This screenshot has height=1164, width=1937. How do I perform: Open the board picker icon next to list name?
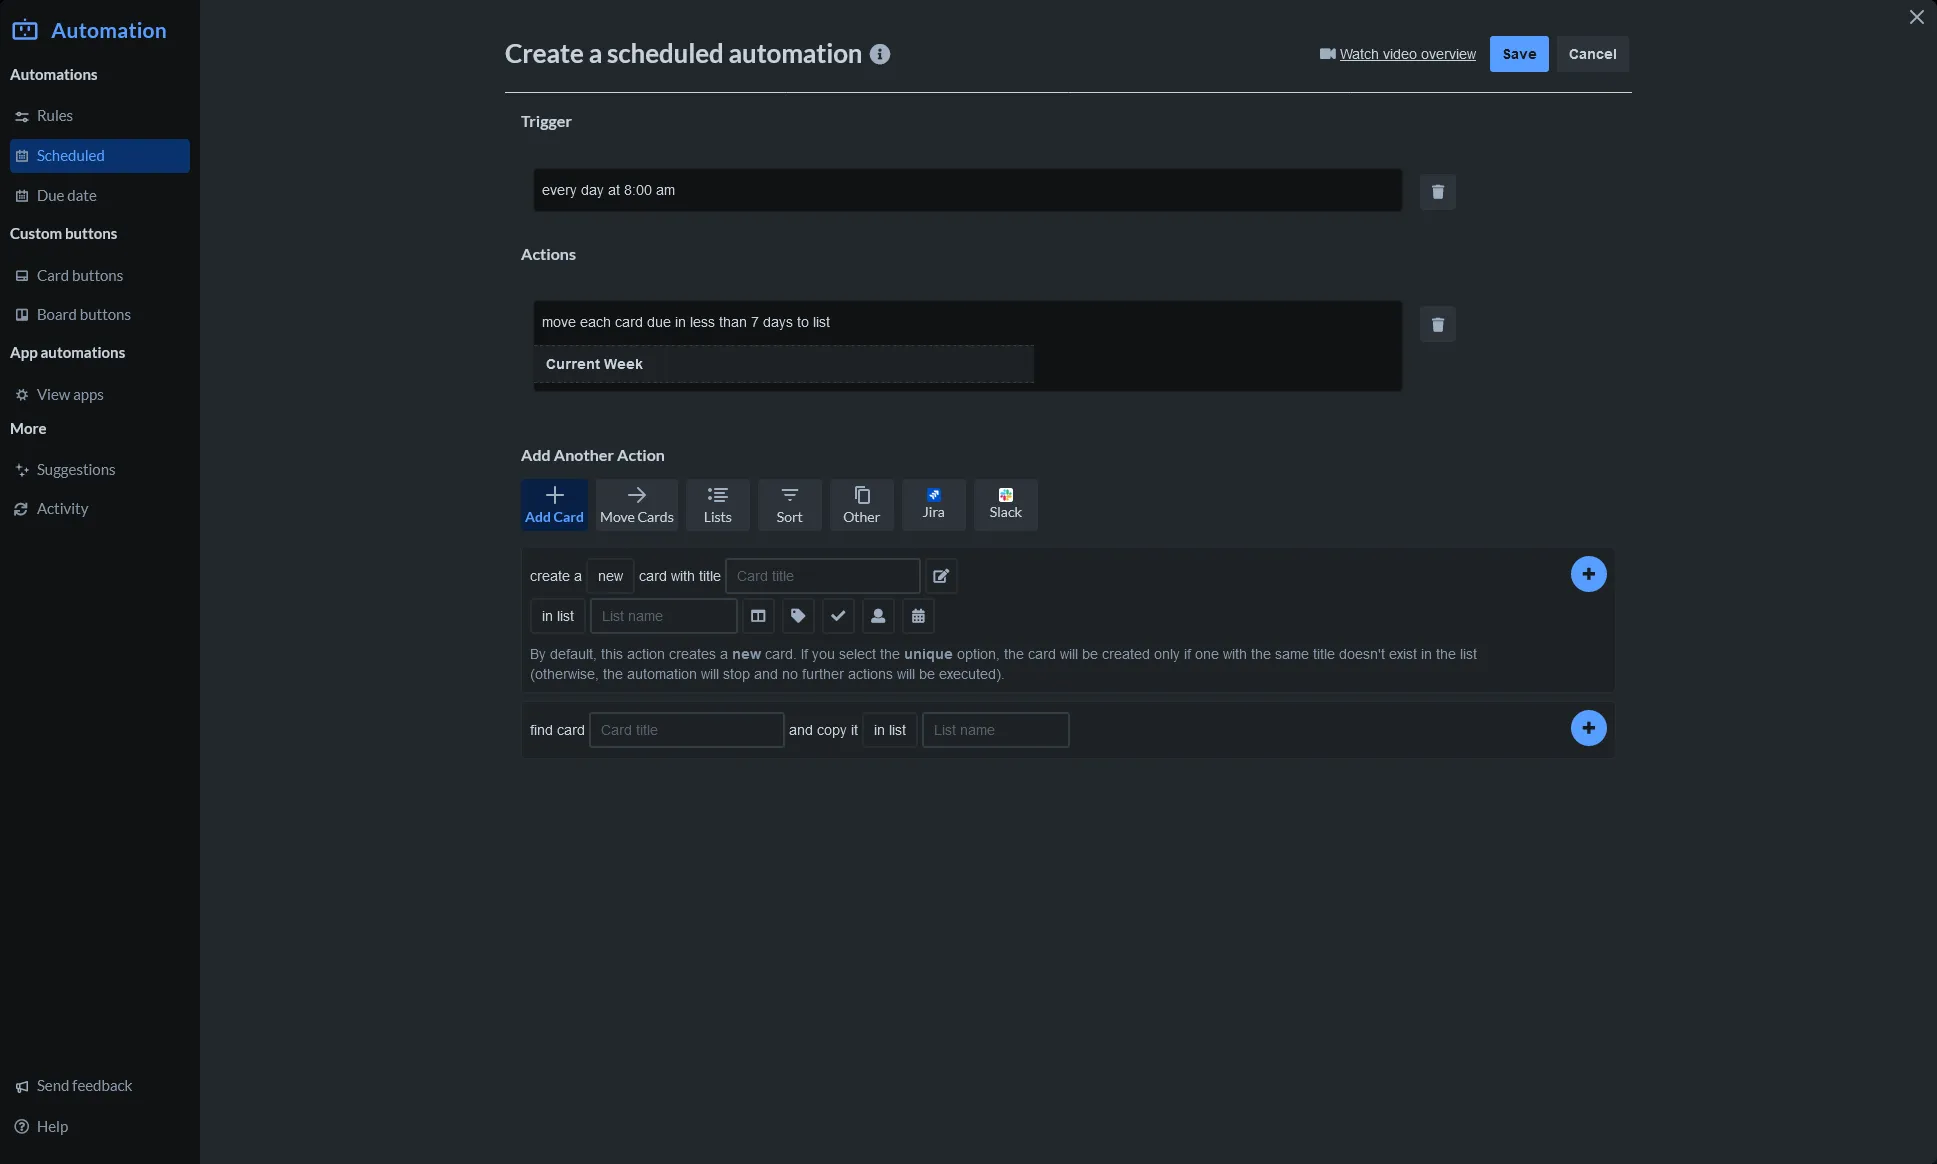758,616
